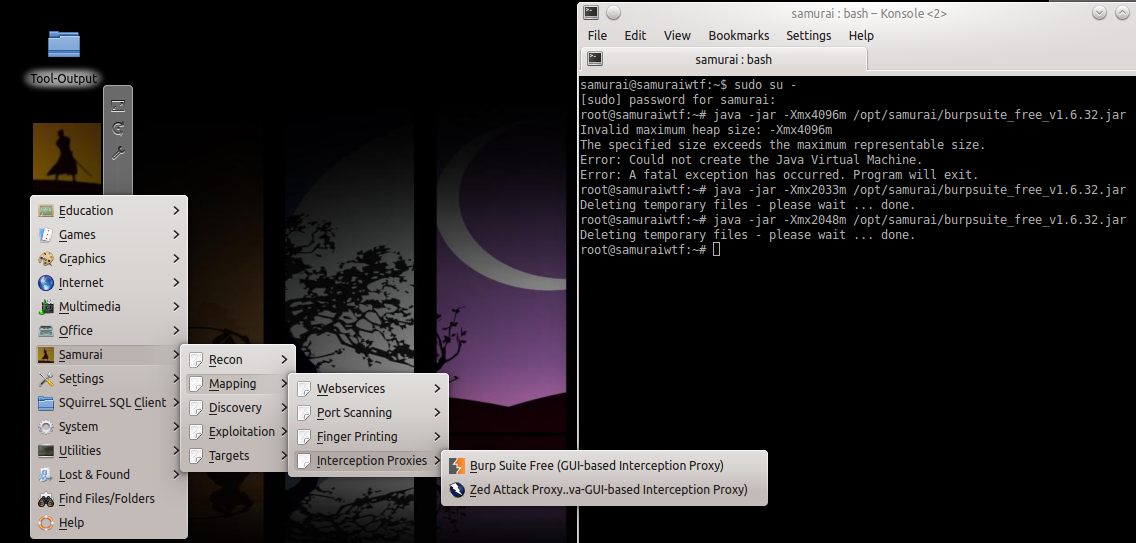Click 'Error: Could not create the Java' line
Image resolution: width=1136 pixels, height=543 pixels.
click(751, 159)
